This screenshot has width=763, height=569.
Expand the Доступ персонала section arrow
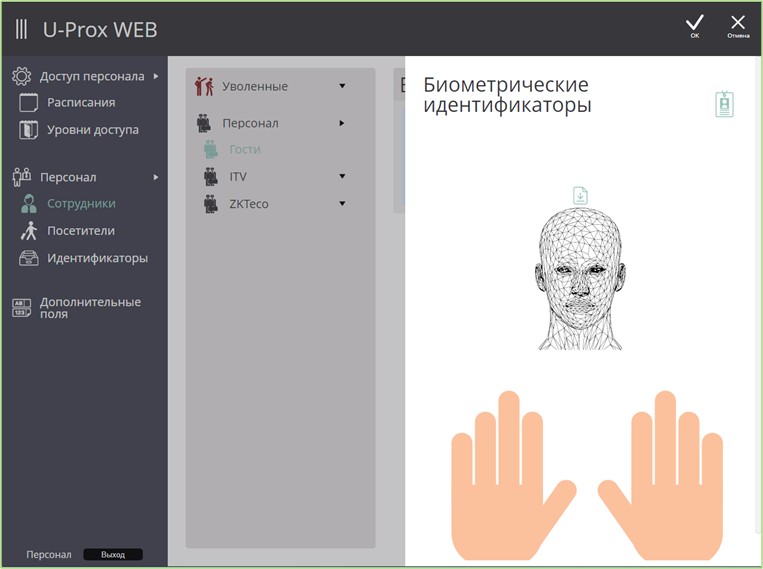(x=156, y=76)
